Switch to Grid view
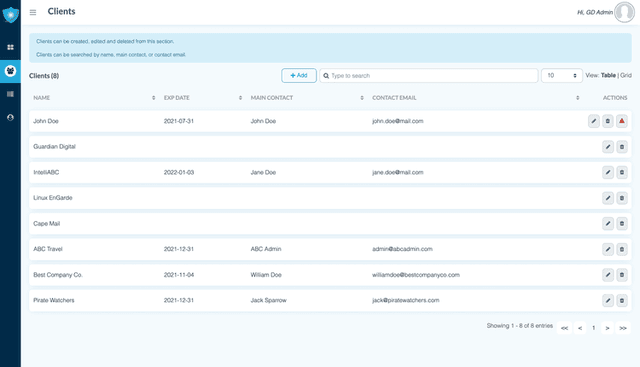The image size is (640, 367). 626,76
